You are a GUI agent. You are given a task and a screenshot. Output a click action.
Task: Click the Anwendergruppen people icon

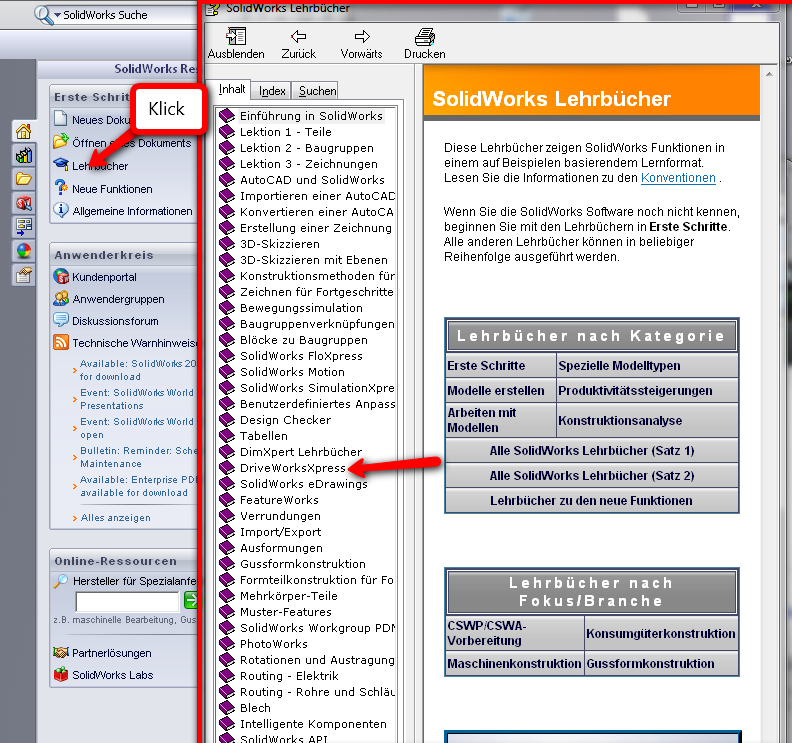tap(61, 299)
